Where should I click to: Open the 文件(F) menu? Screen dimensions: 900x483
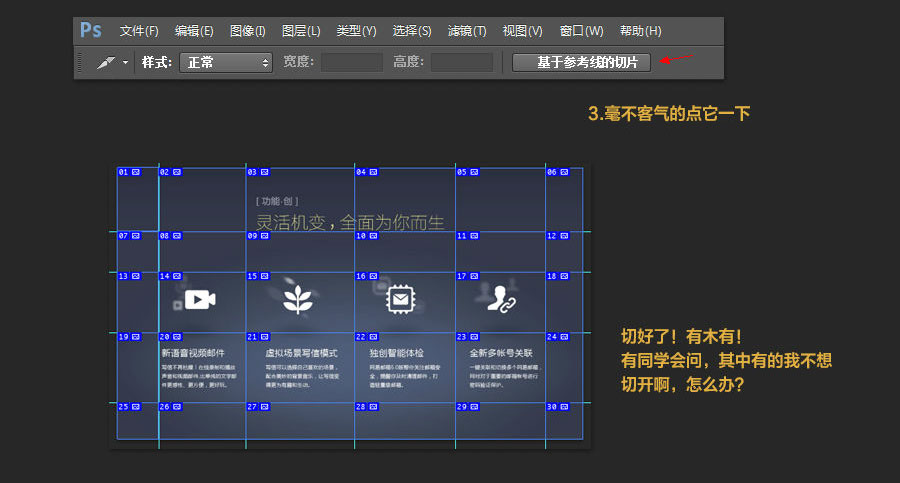point(139,31)
